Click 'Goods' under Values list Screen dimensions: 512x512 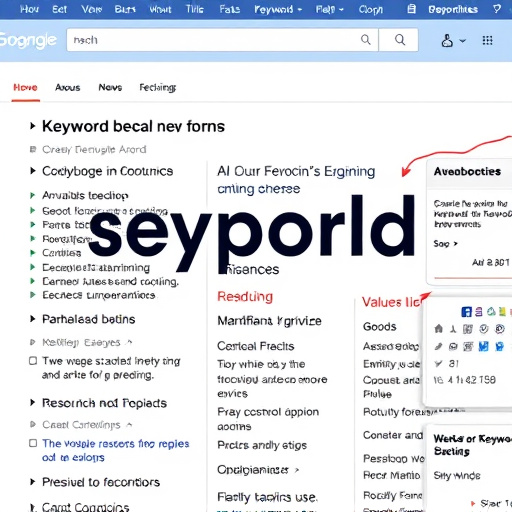[x=380, y=326]
